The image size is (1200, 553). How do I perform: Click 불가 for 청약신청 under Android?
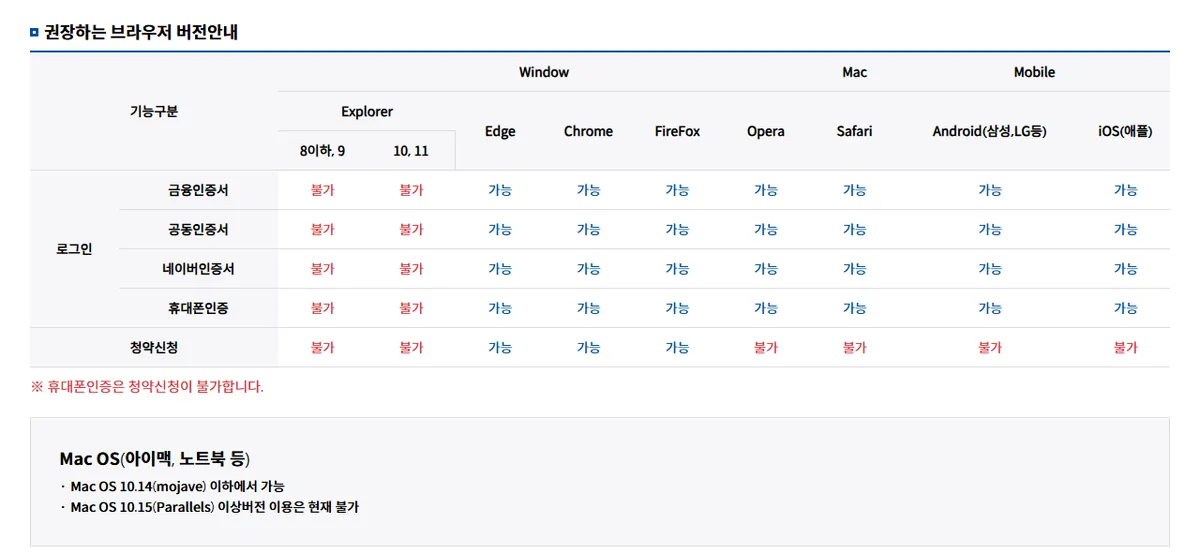click(990, 347)
